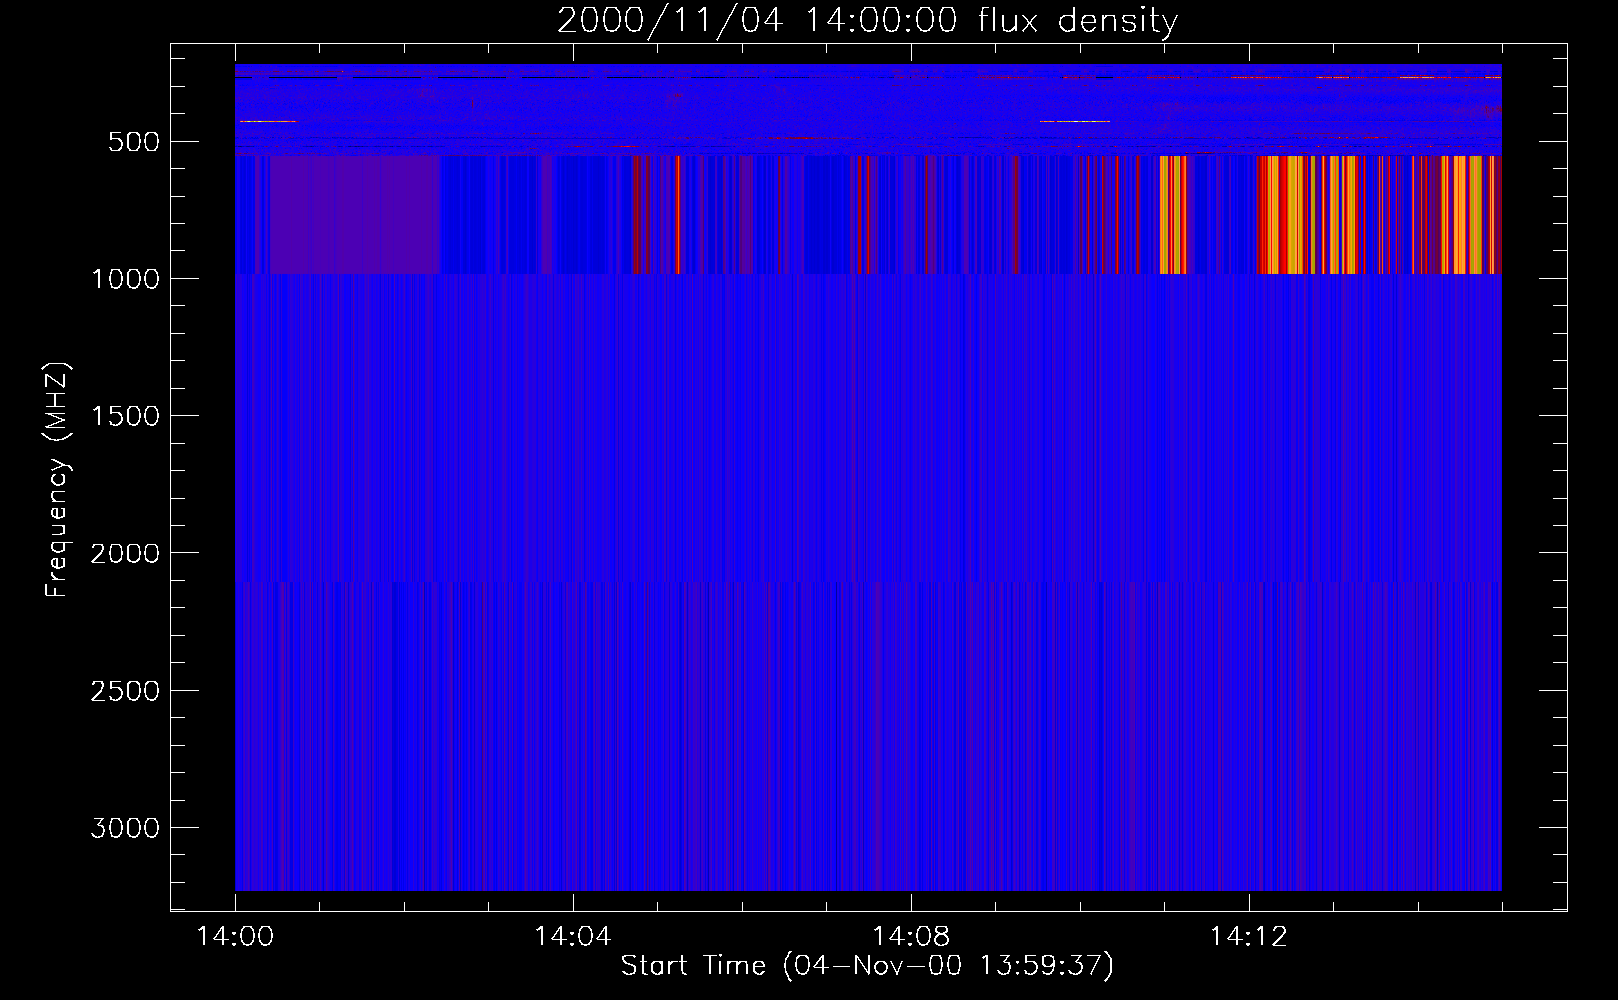
Task: Click the 3000 frequency tick label
Action: 125,828
